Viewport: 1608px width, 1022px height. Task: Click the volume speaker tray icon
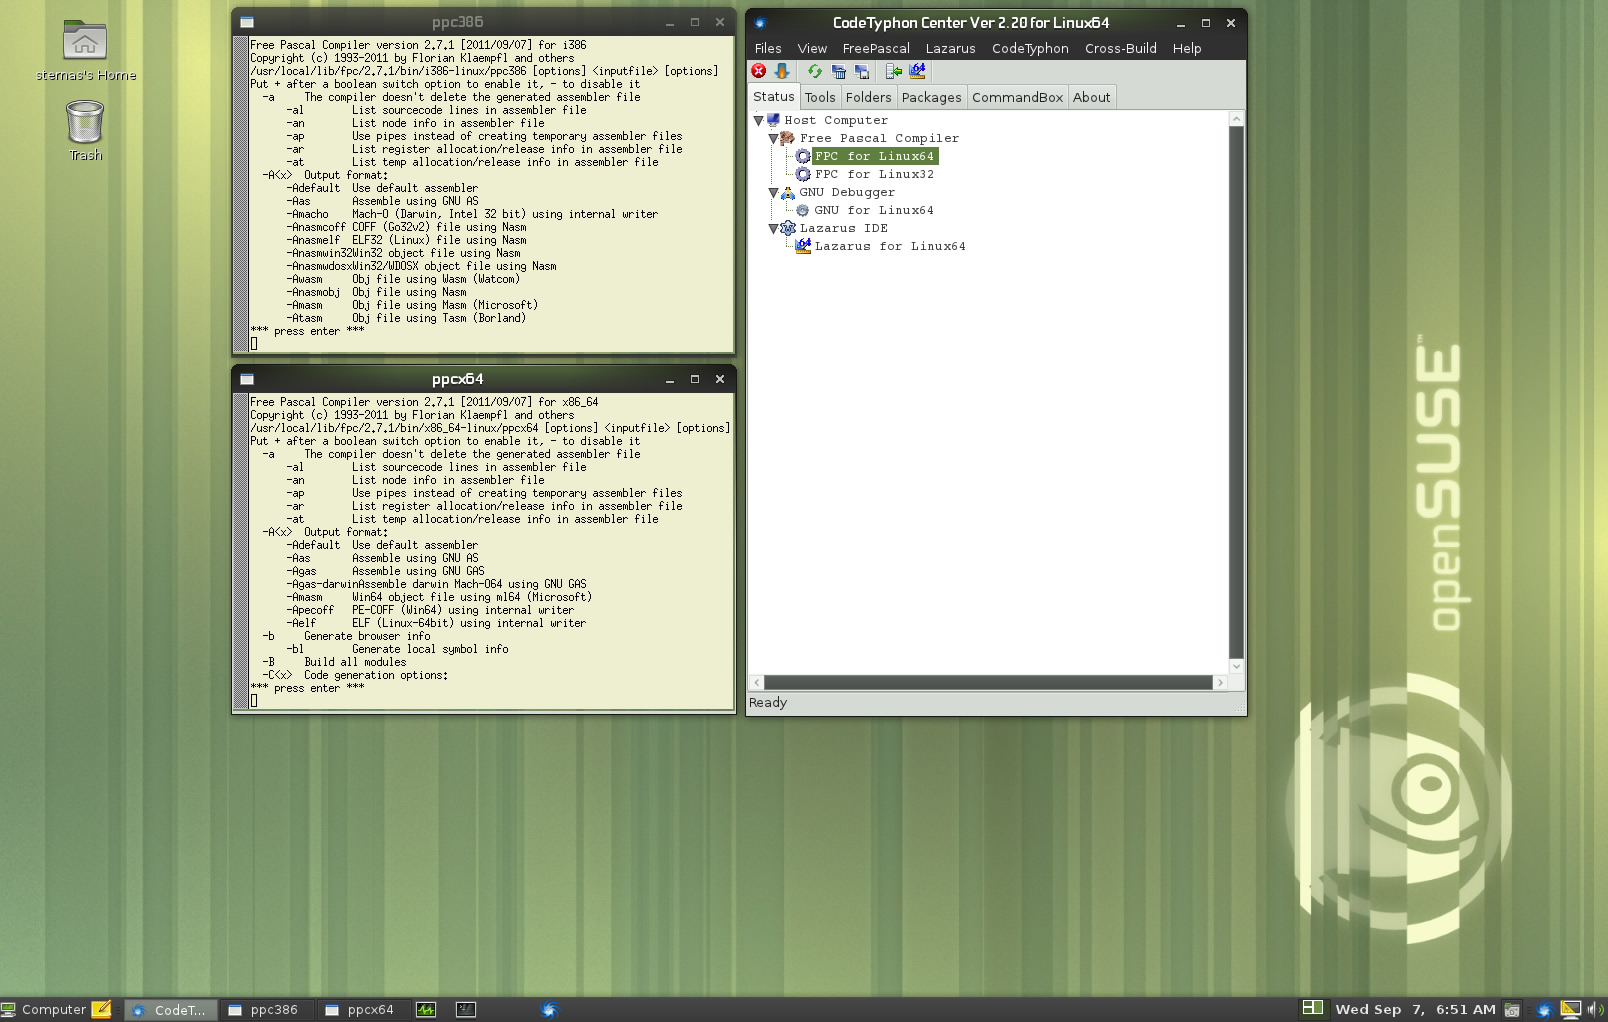pyautogui.click(x=1595, y=1009)
